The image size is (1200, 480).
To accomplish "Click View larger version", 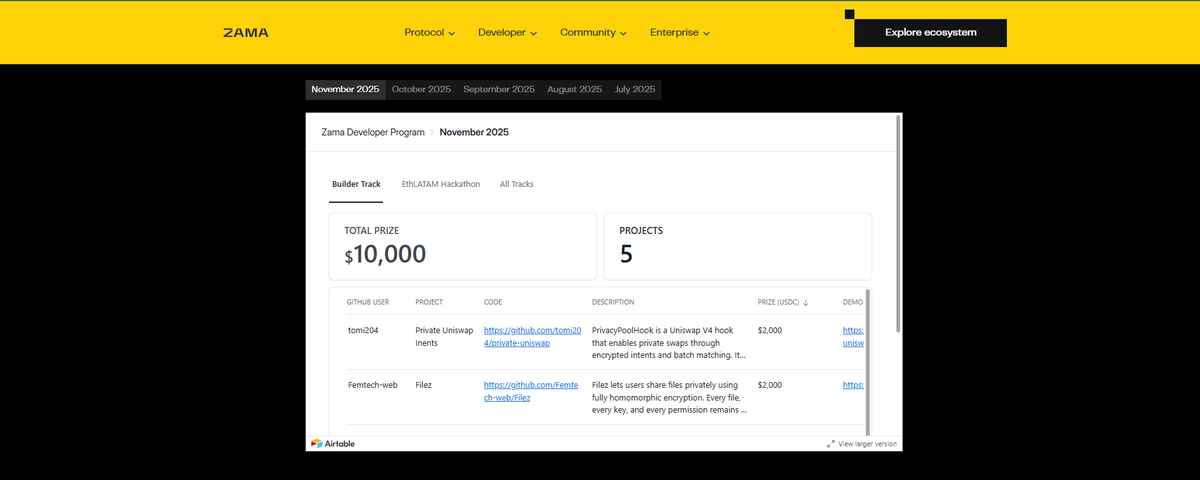I will click(867, 443).
